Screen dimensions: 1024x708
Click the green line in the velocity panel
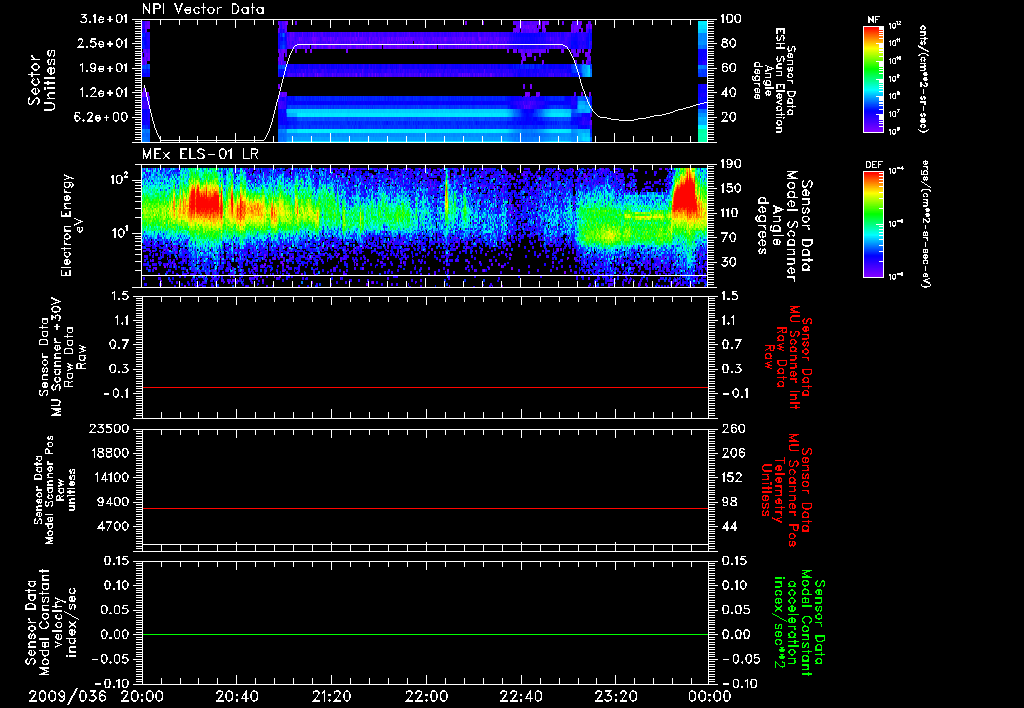(425, 634)
